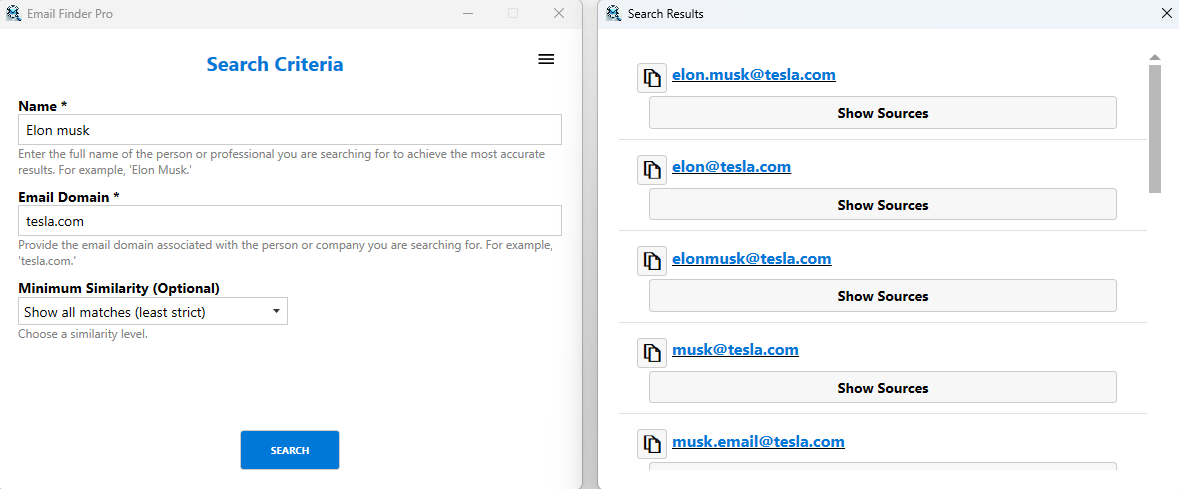Show Sources for musk@tesla.com
The width and height of the screenshot is (1179, 489).
coord(883,387)
